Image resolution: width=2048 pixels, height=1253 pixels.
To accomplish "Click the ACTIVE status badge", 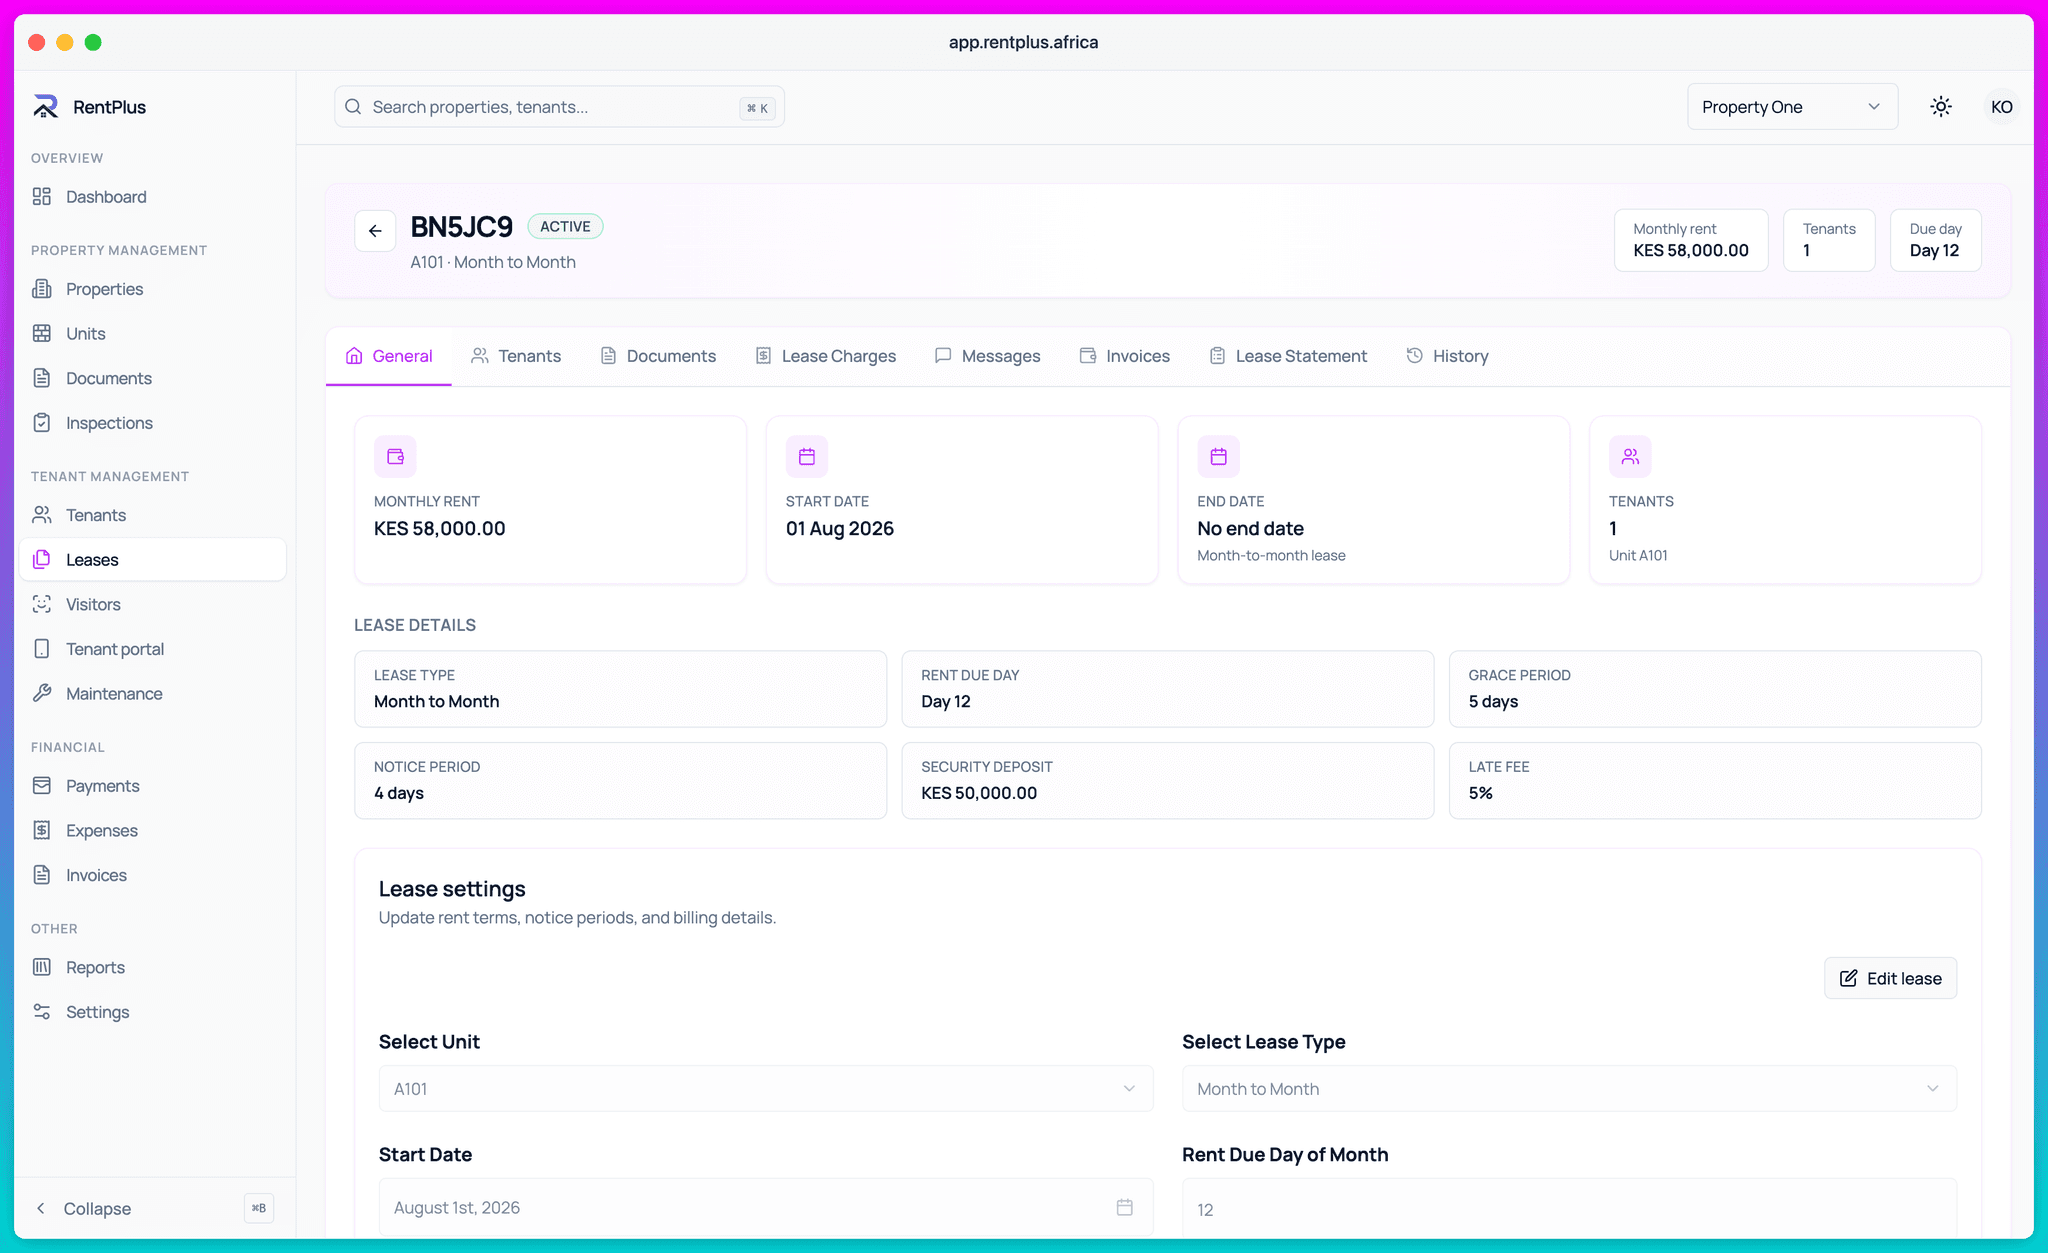I will tap(565, 227).
